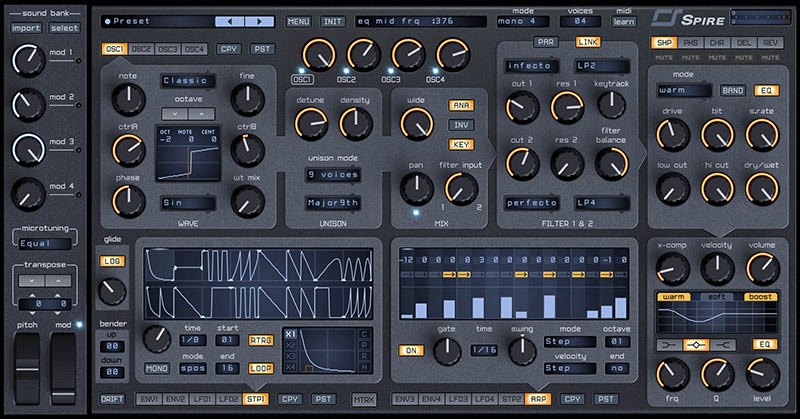Open the infecto filter type dropdown
800x419 pixels.
532,66
